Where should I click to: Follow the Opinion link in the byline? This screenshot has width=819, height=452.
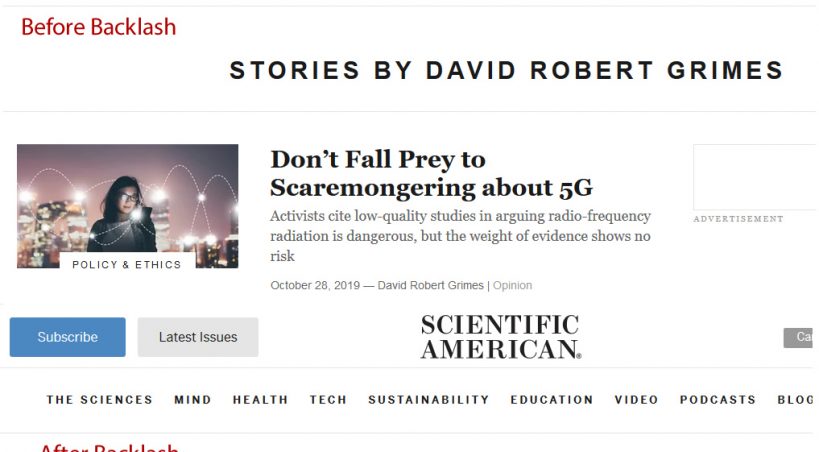tap(512, 286)
